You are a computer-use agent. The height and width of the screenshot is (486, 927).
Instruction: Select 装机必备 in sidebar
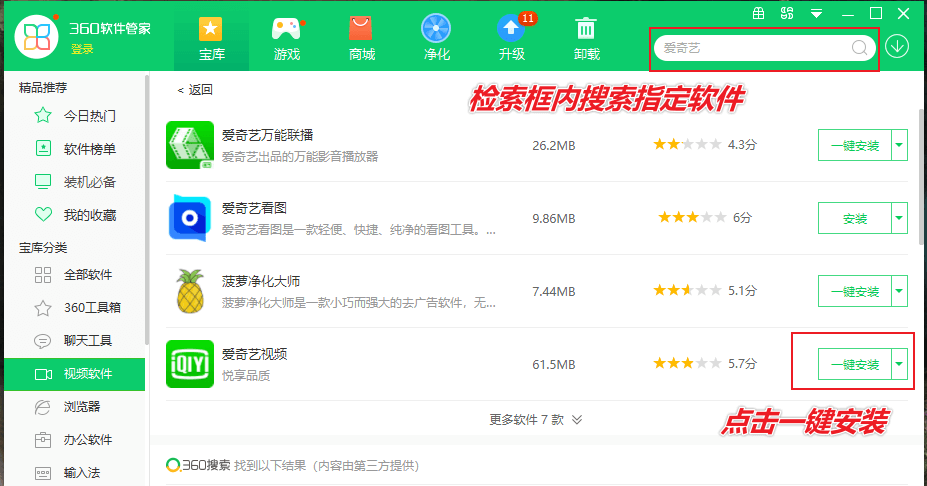90,182
